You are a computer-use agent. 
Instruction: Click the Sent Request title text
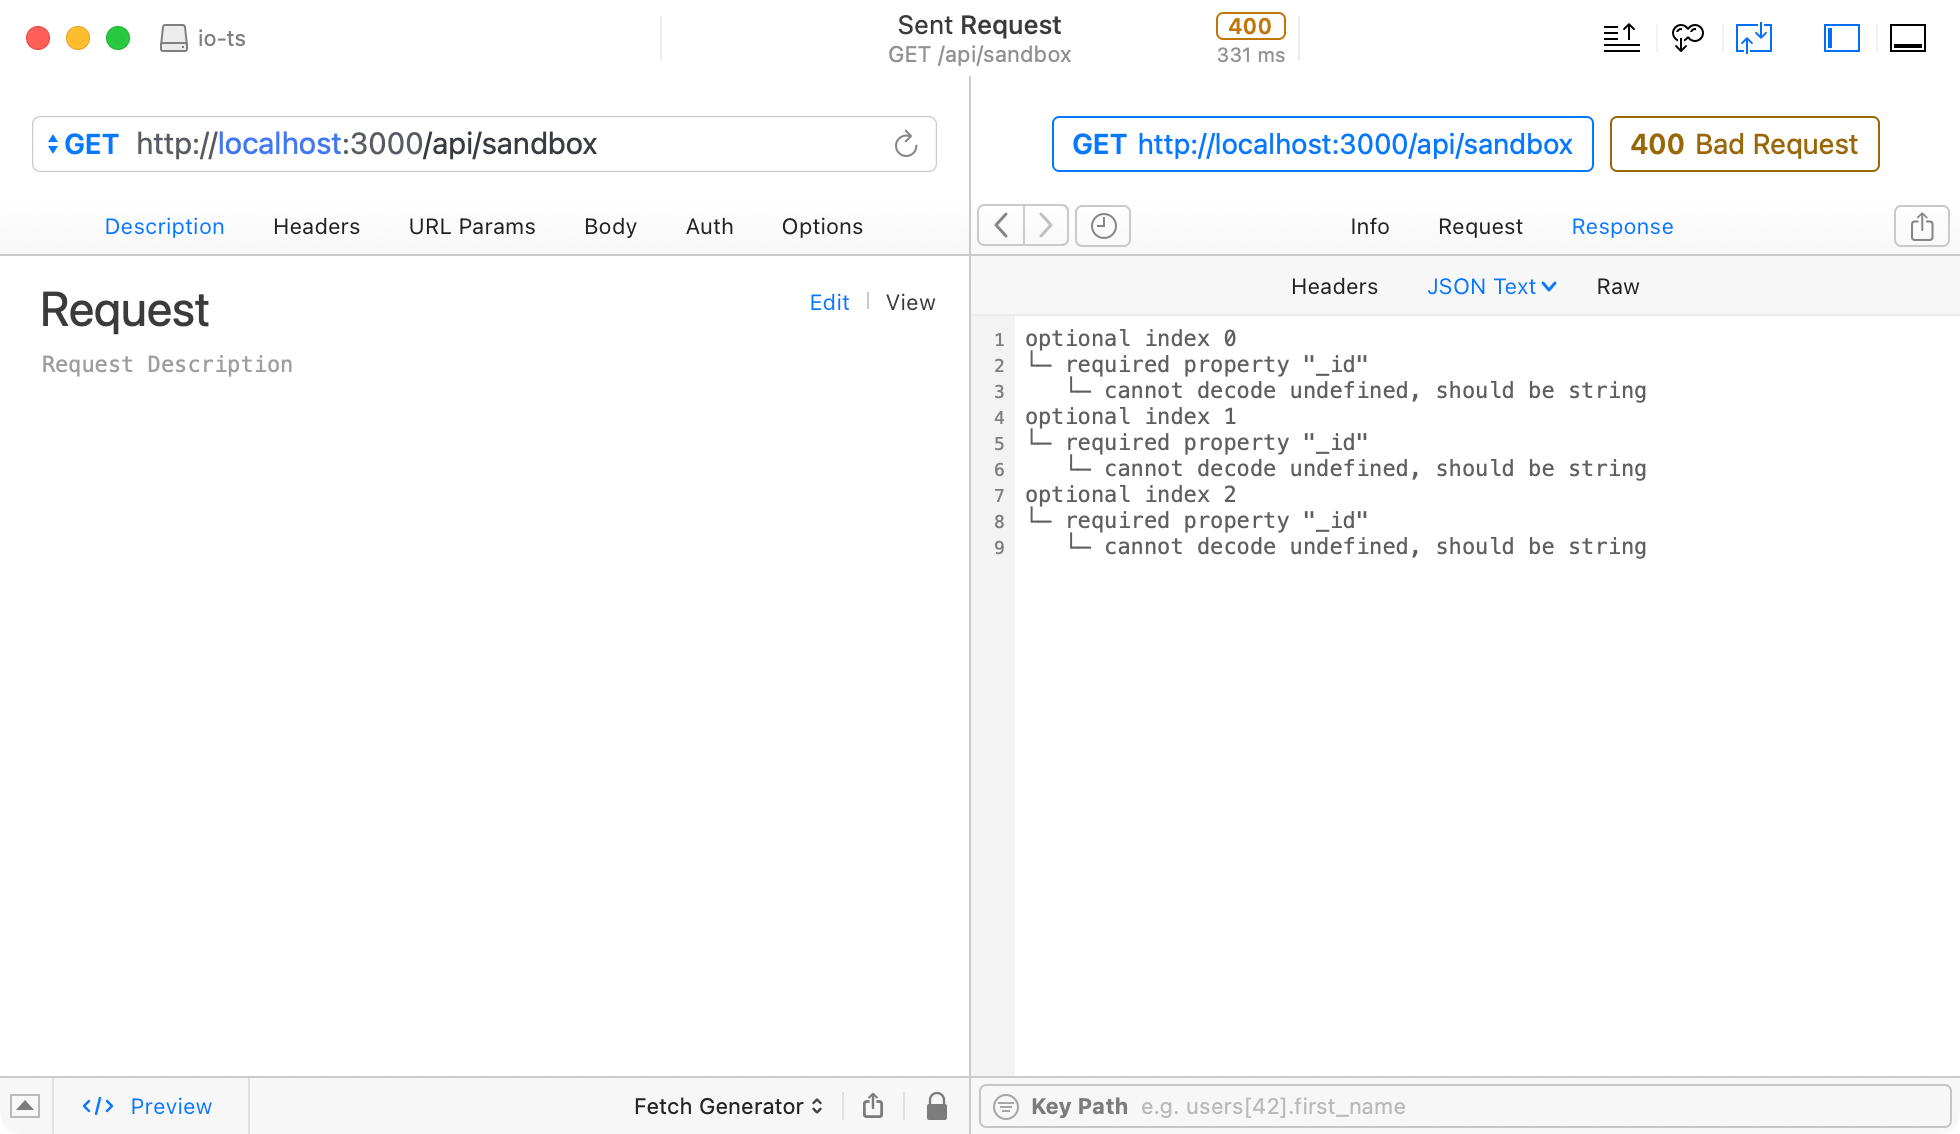(x=979, y=25)
